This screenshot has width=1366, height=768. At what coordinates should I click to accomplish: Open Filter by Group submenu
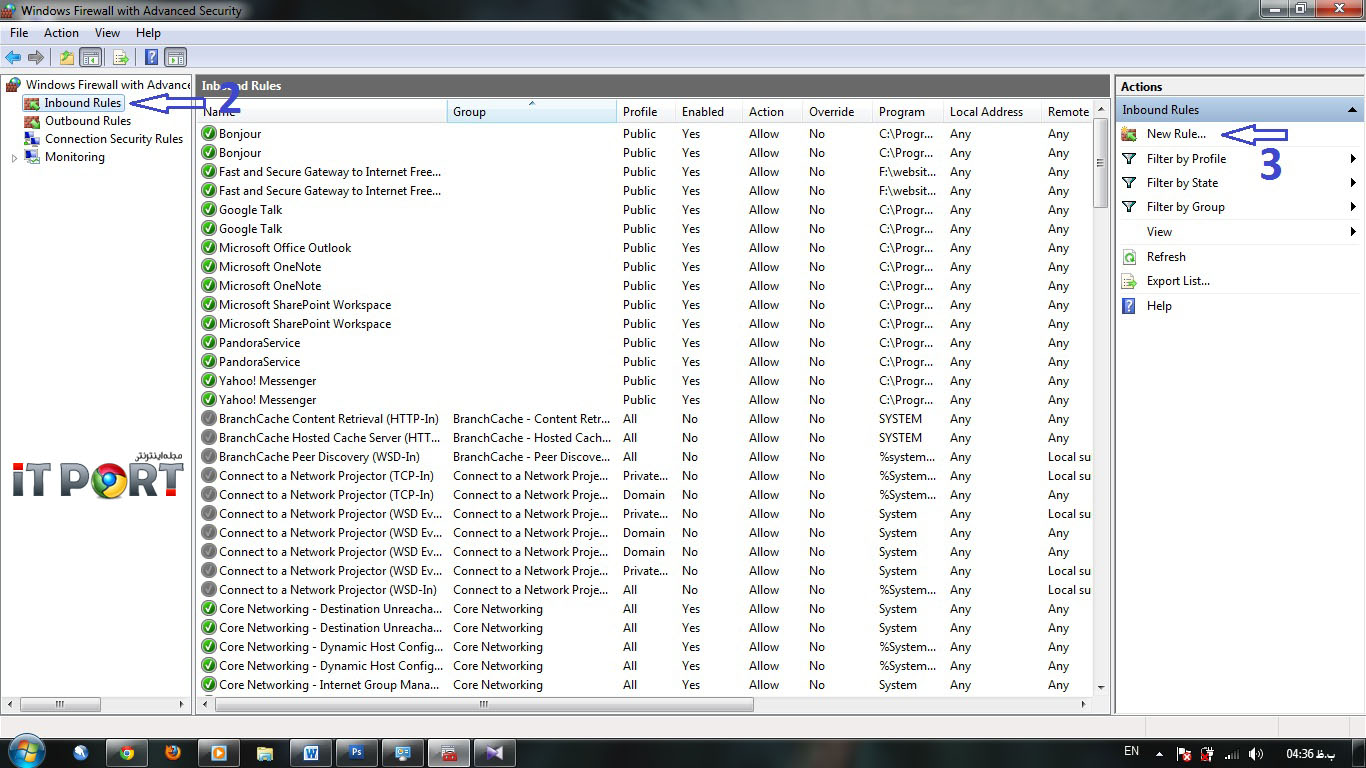pyautogui.click(x=1239, y=207)
